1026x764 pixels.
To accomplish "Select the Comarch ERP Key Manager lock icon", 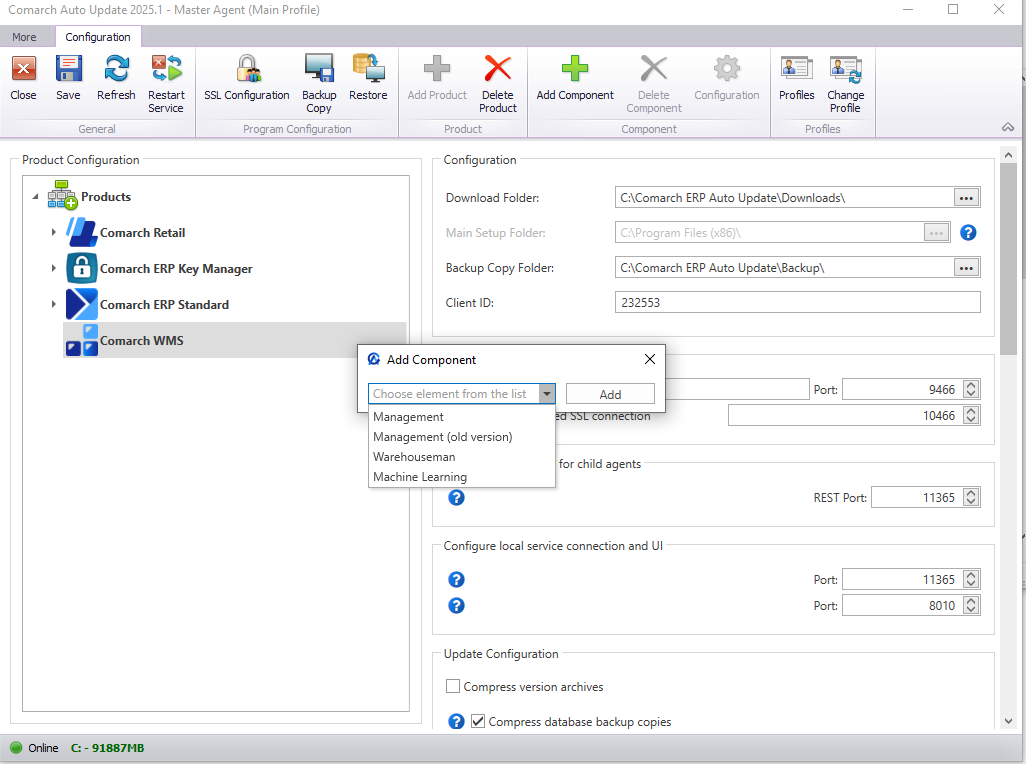I will point(82,268).
